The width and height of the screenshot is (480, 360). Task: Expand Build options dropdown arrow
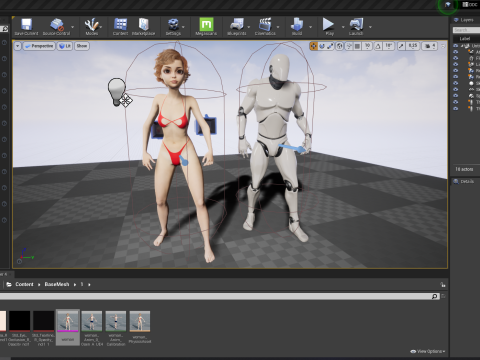coord(311,27)
